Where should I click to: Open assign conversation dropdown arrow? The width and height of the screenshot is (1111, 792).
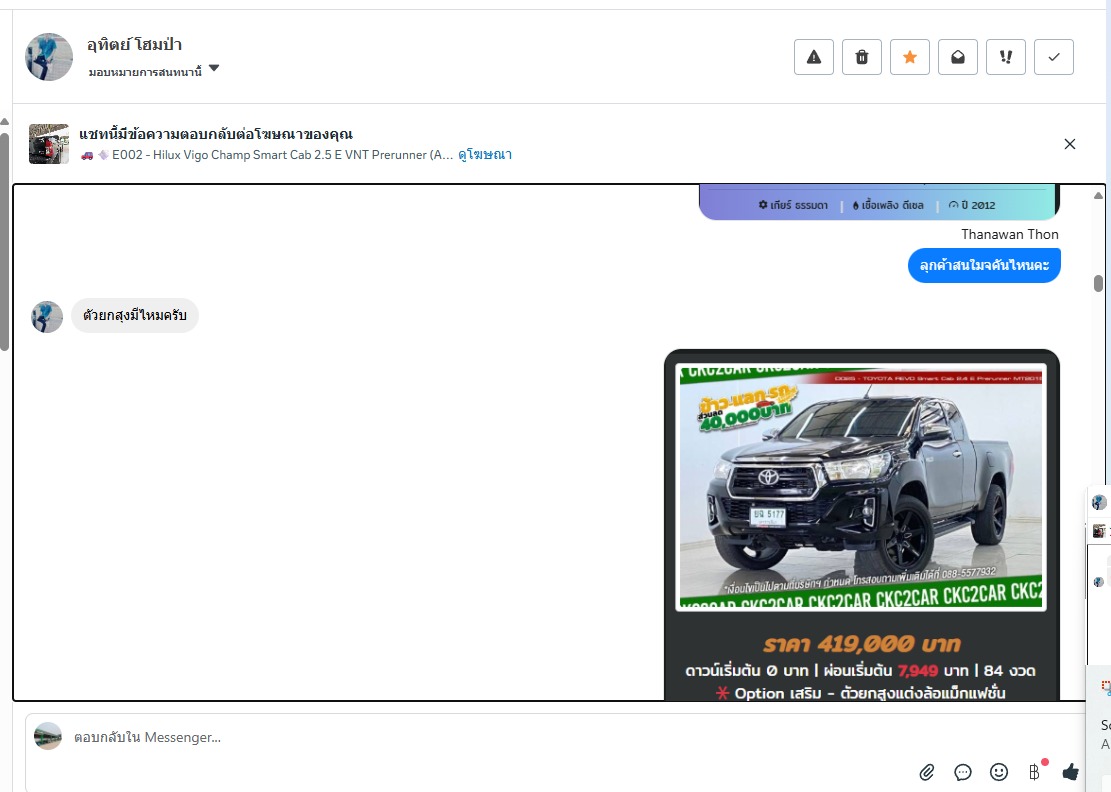tap(214, 69)
